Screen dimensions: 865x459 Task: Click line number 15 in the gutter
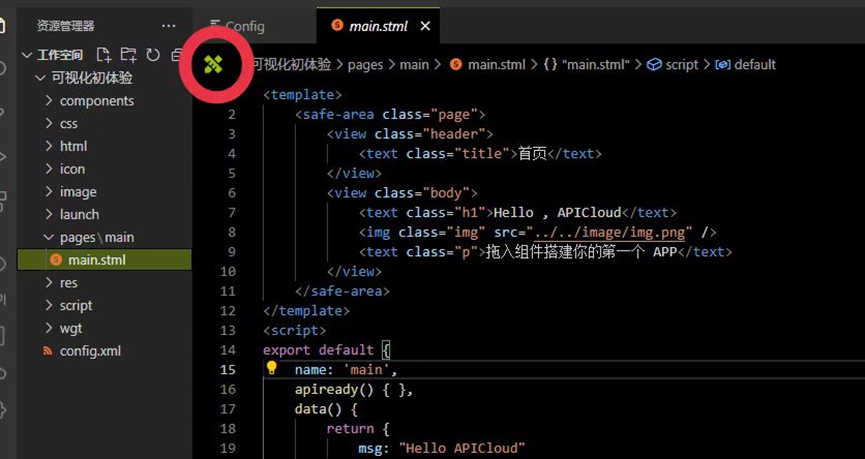coord(228,369)
